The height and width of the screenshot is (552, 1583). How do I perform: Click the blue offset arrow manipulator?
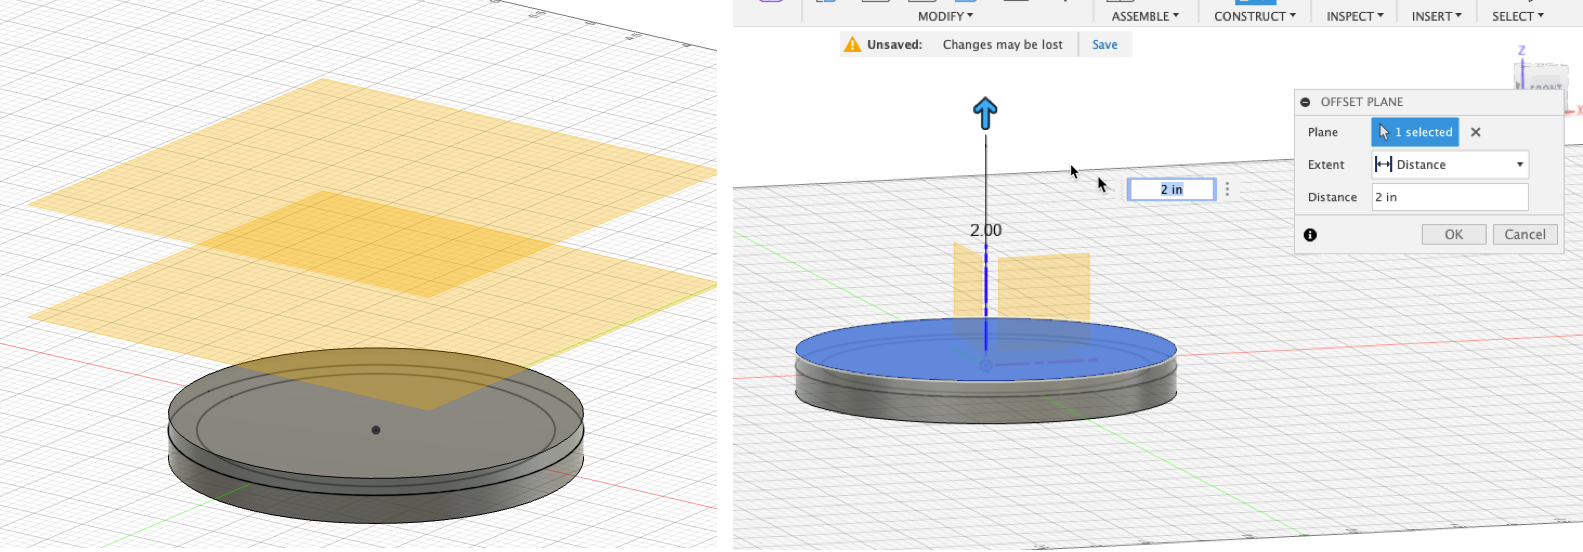tap(985, 113)
